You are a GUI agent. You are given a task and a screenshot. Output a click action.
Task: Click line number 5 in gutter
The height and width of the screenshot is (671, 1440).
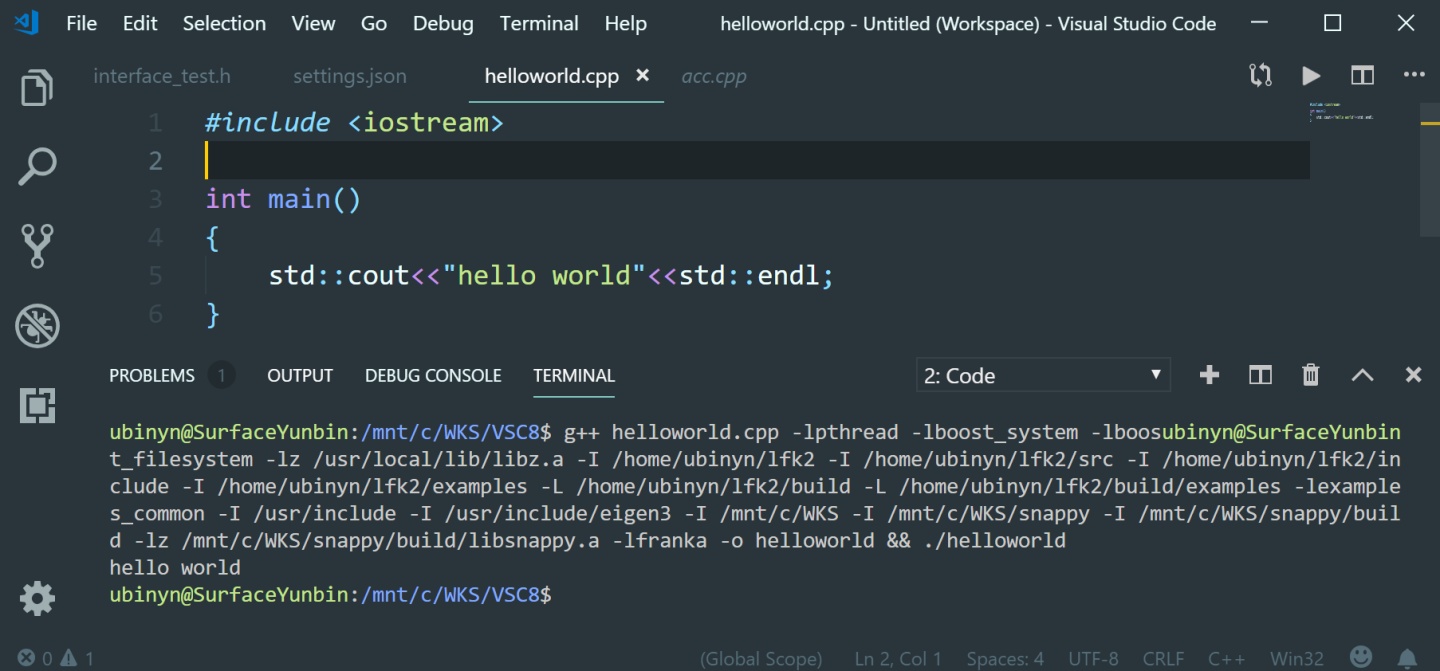coord(155,275)
